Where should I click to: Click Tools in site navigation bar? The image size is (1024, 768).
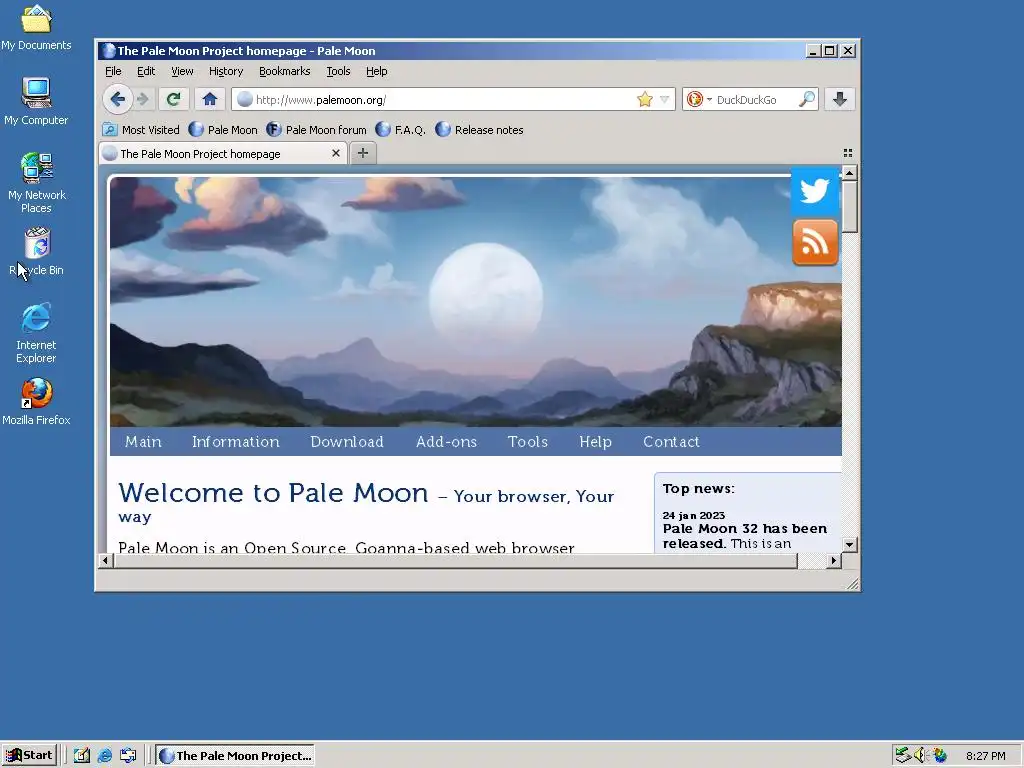[x=528, y=441]
